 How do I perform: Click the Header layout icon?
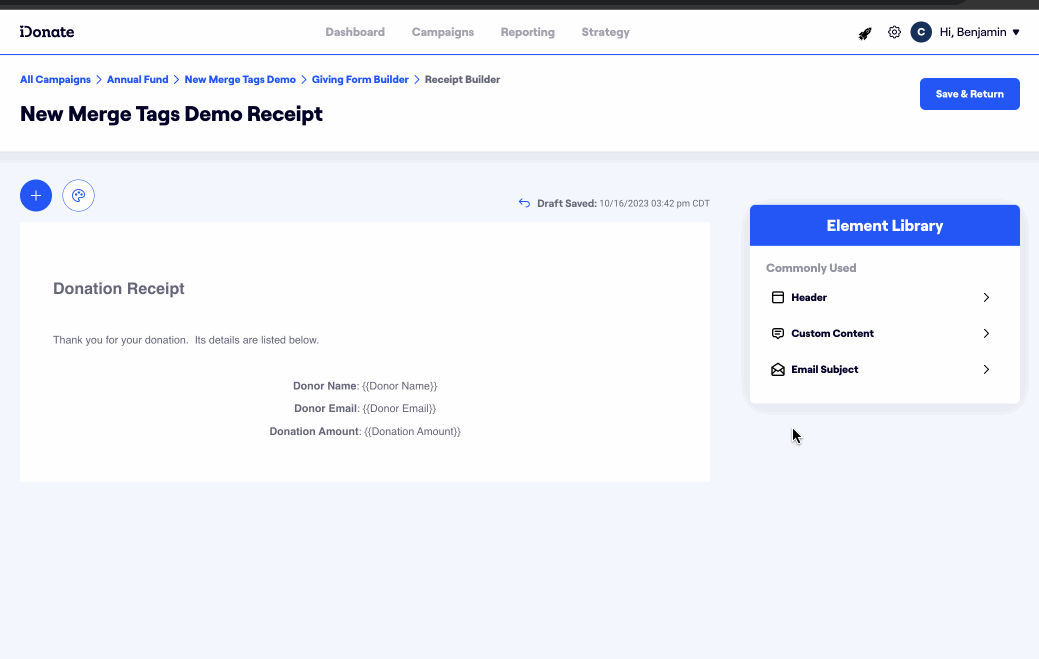[x=778, y=298]
